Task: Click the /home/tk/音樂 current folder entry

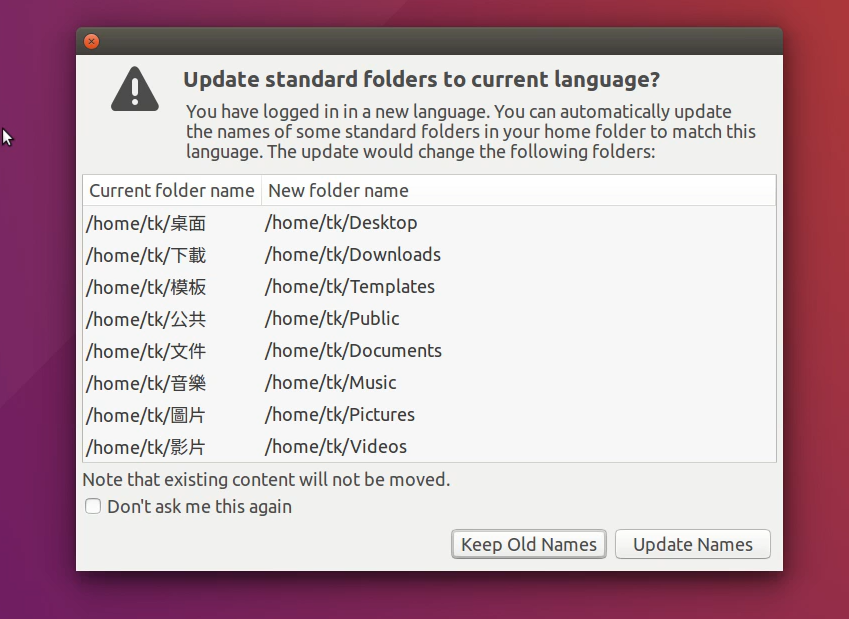Action: click(x=146, y=383)
